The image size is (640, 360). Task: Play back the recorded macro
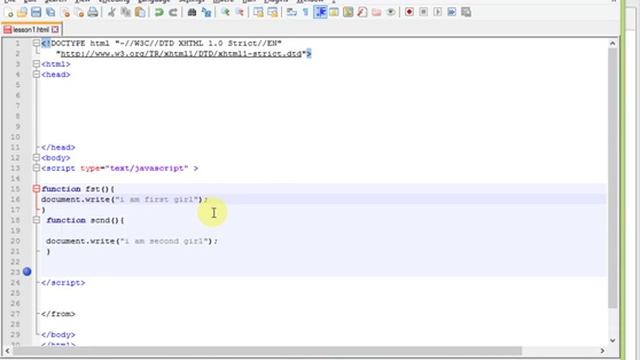point(438,12)
